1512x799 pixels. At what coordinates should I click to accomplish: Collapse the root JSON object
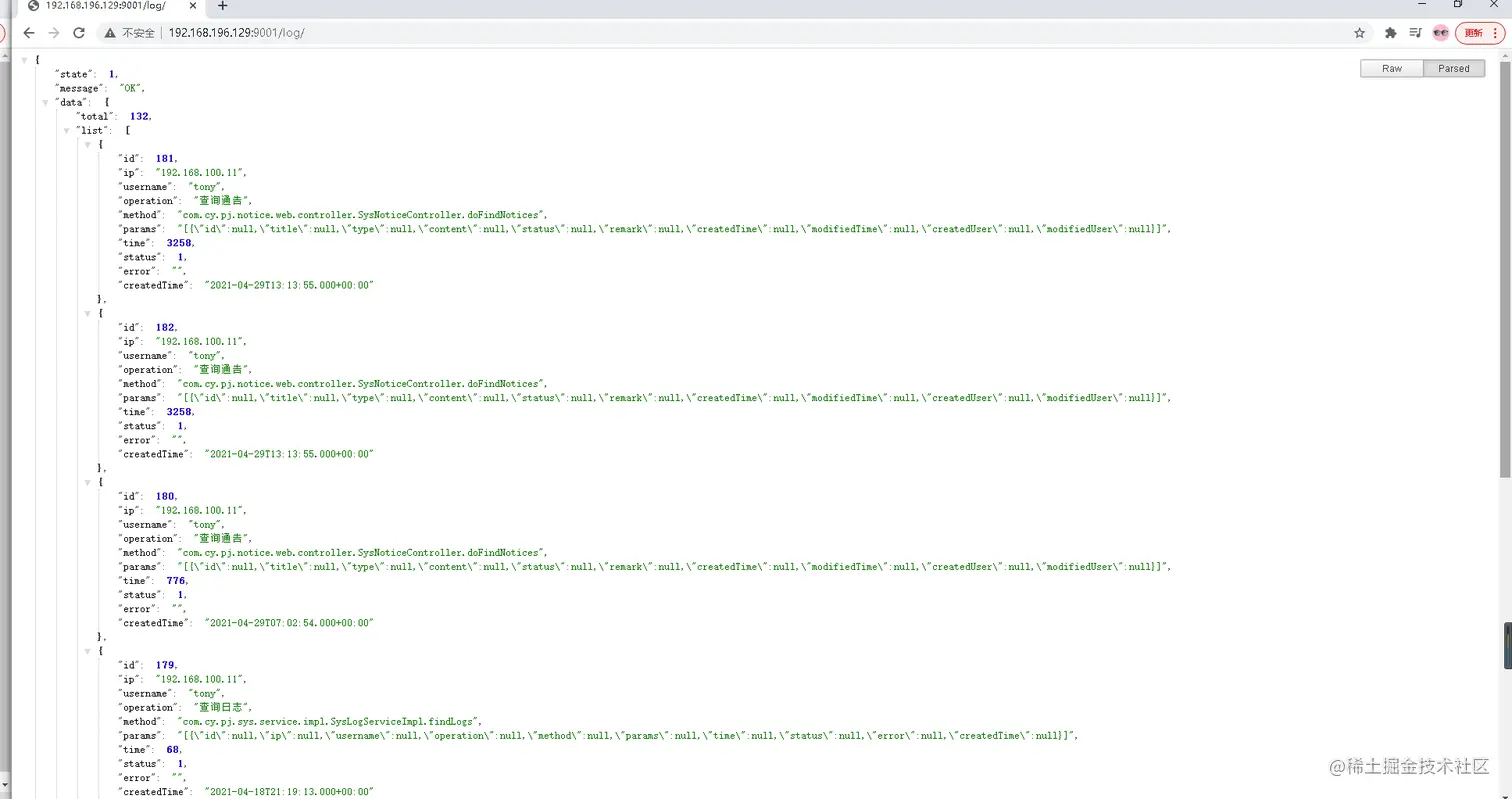(x=25, y=60)
